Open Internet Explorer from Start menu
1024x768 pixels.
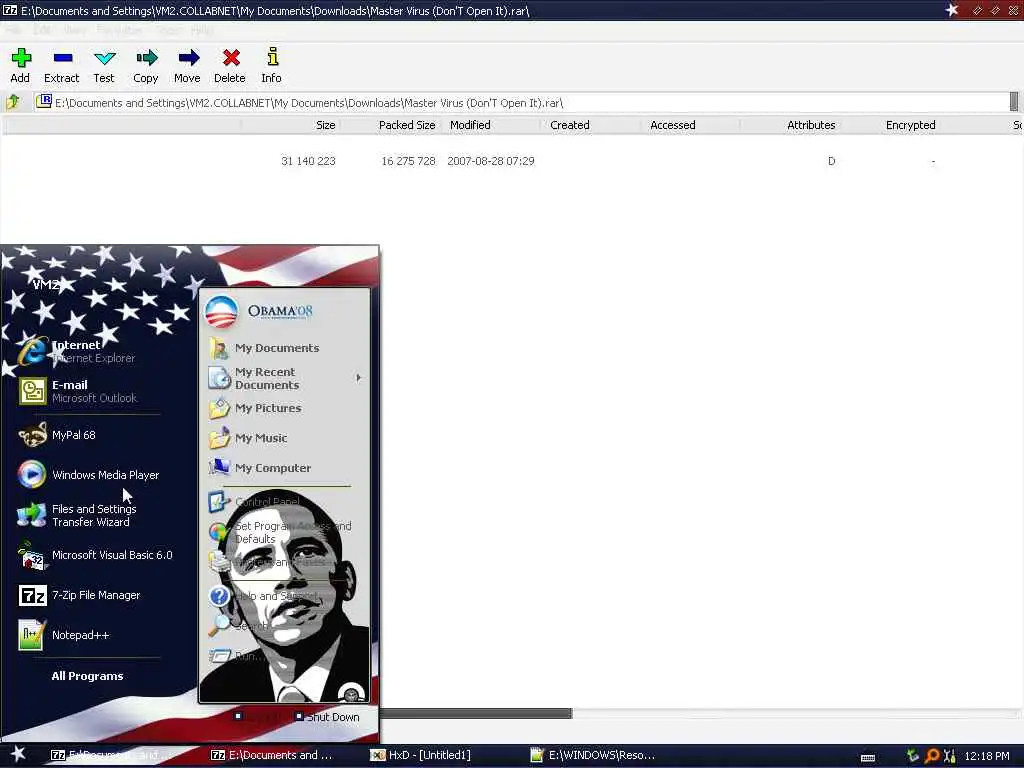tap(91, 351)
